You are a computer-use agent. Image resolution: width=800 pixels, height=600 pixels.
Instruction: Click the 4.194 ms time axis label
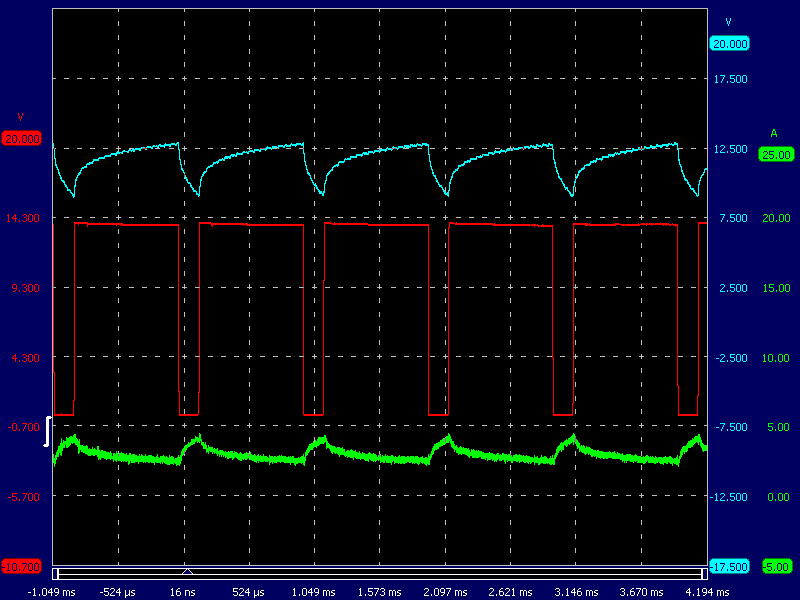706,592
